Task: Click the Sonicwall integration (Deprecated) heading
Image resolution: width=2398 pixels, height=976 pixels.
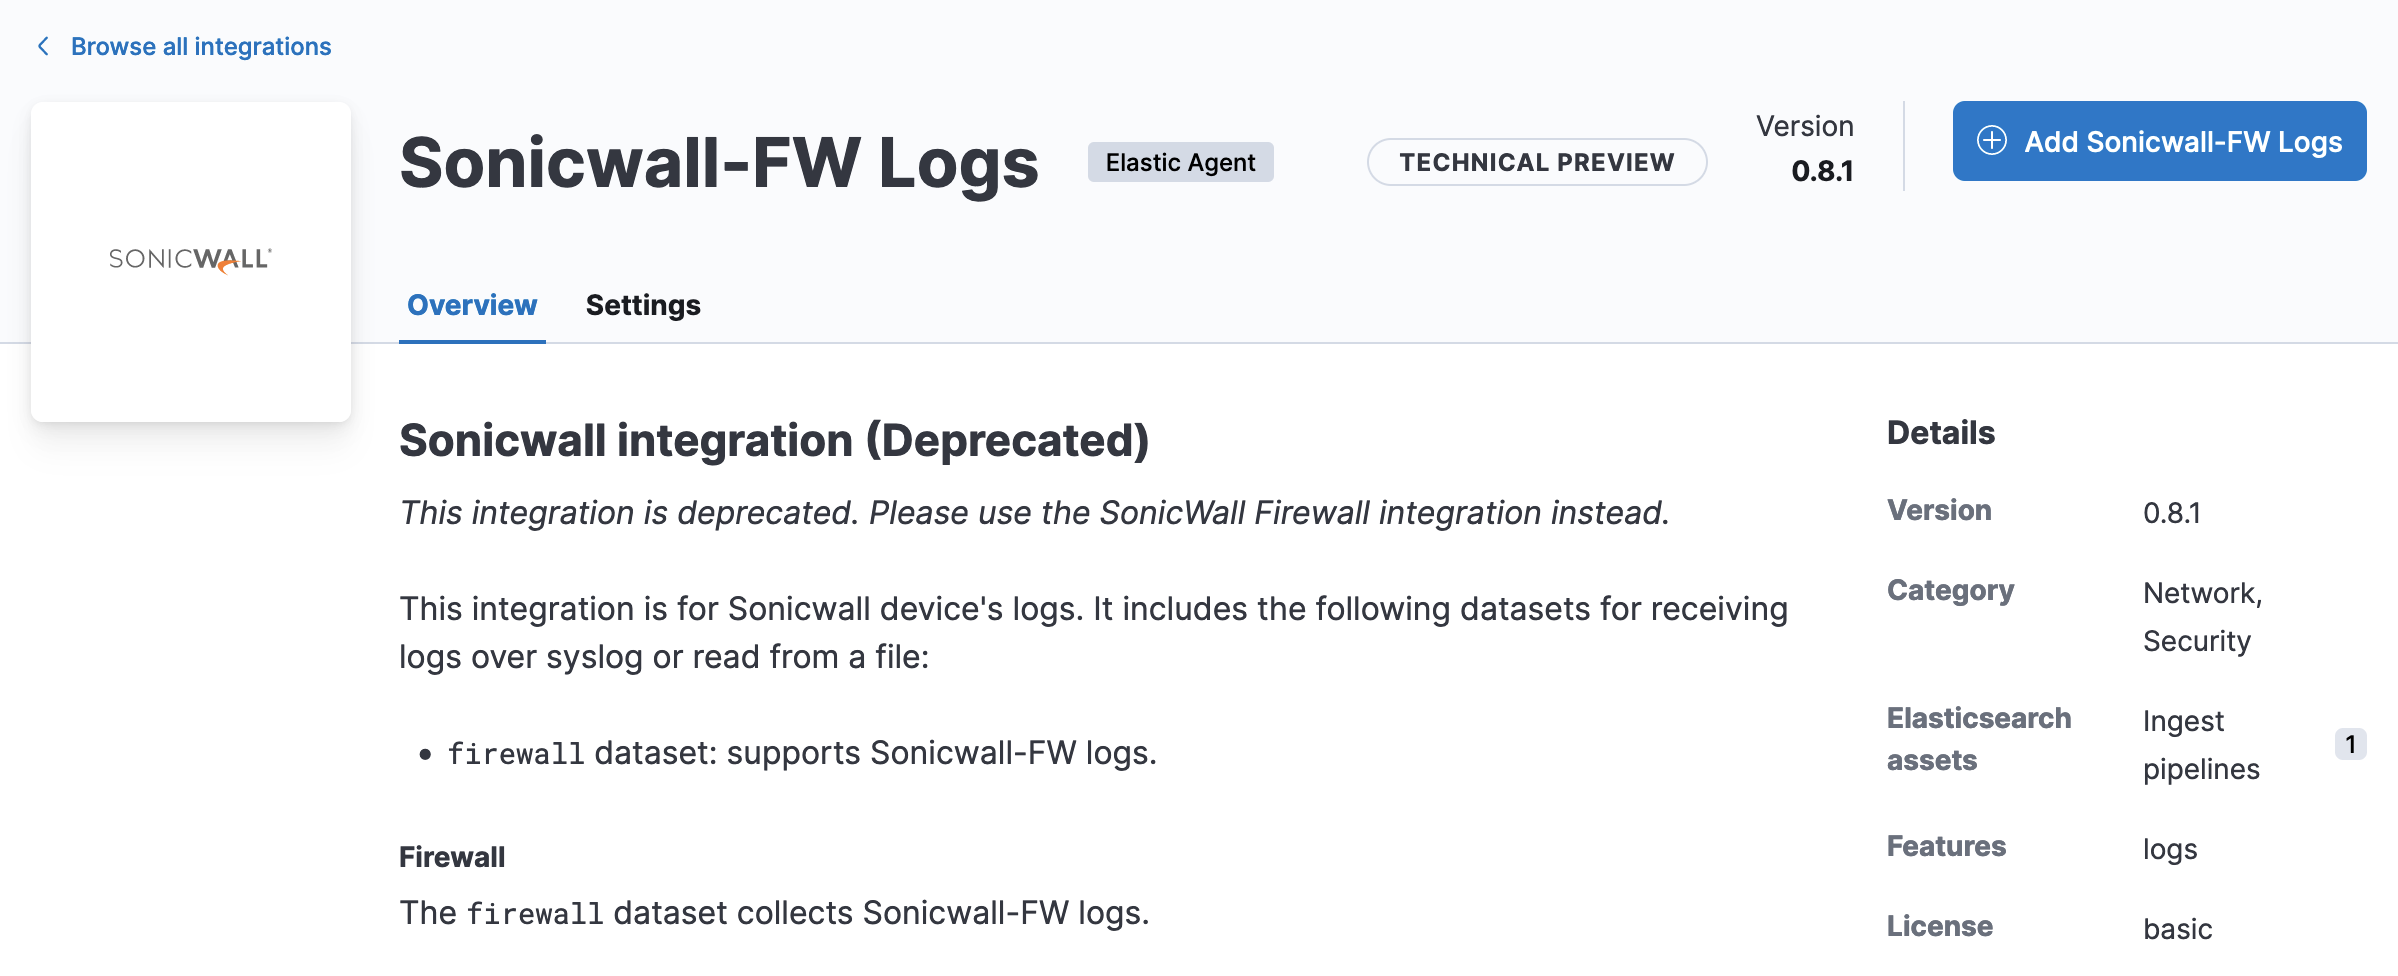Action: 774,440
